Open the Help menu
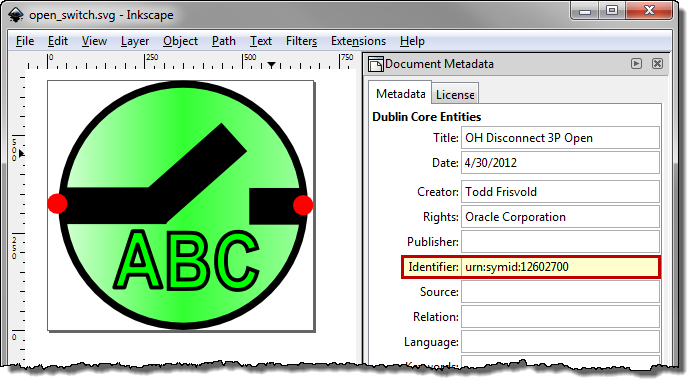 click(x=412, y=41)
